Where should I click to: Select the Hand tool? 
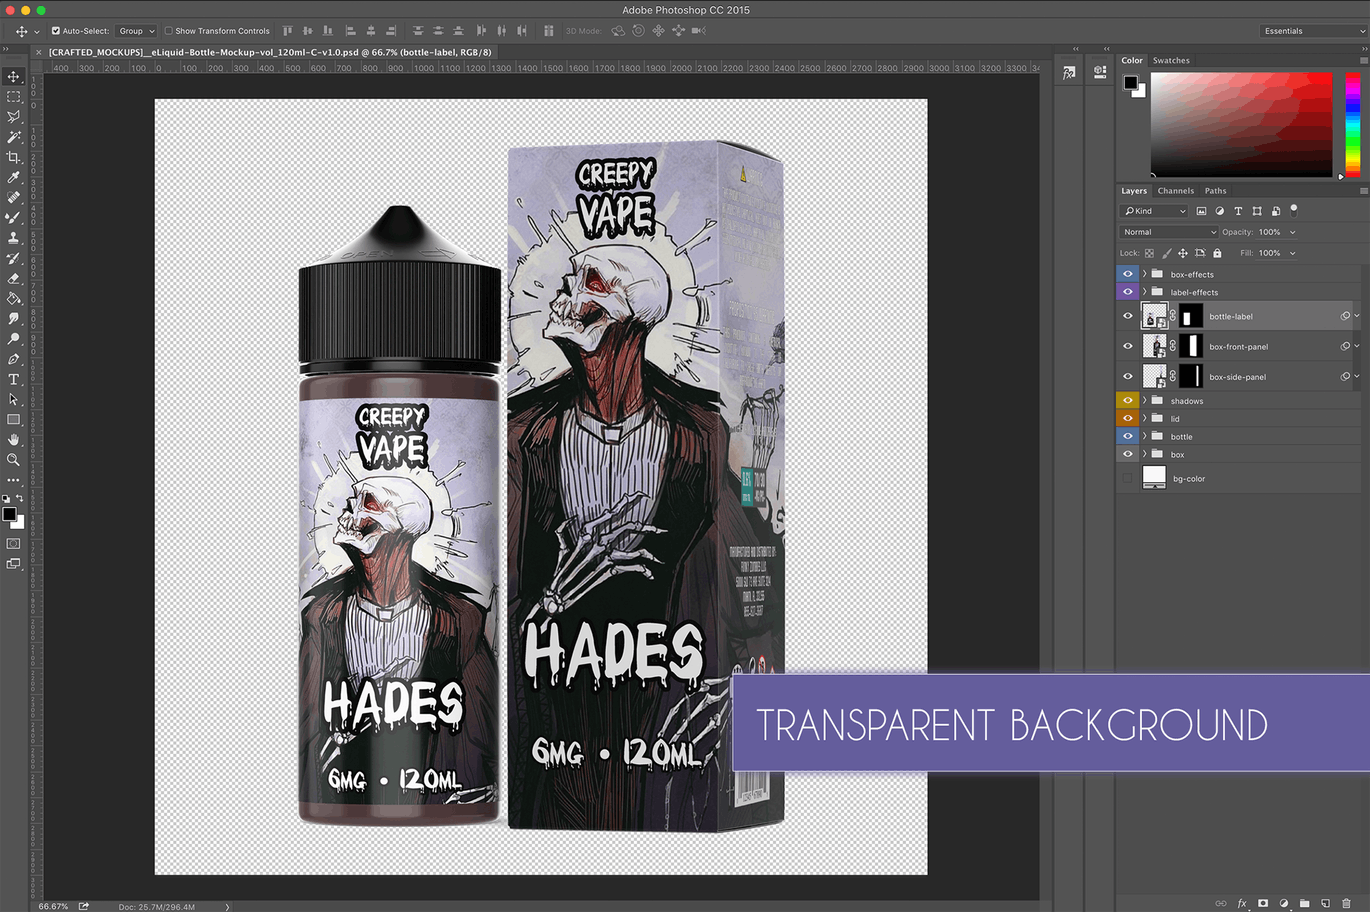tap(14, 440)
